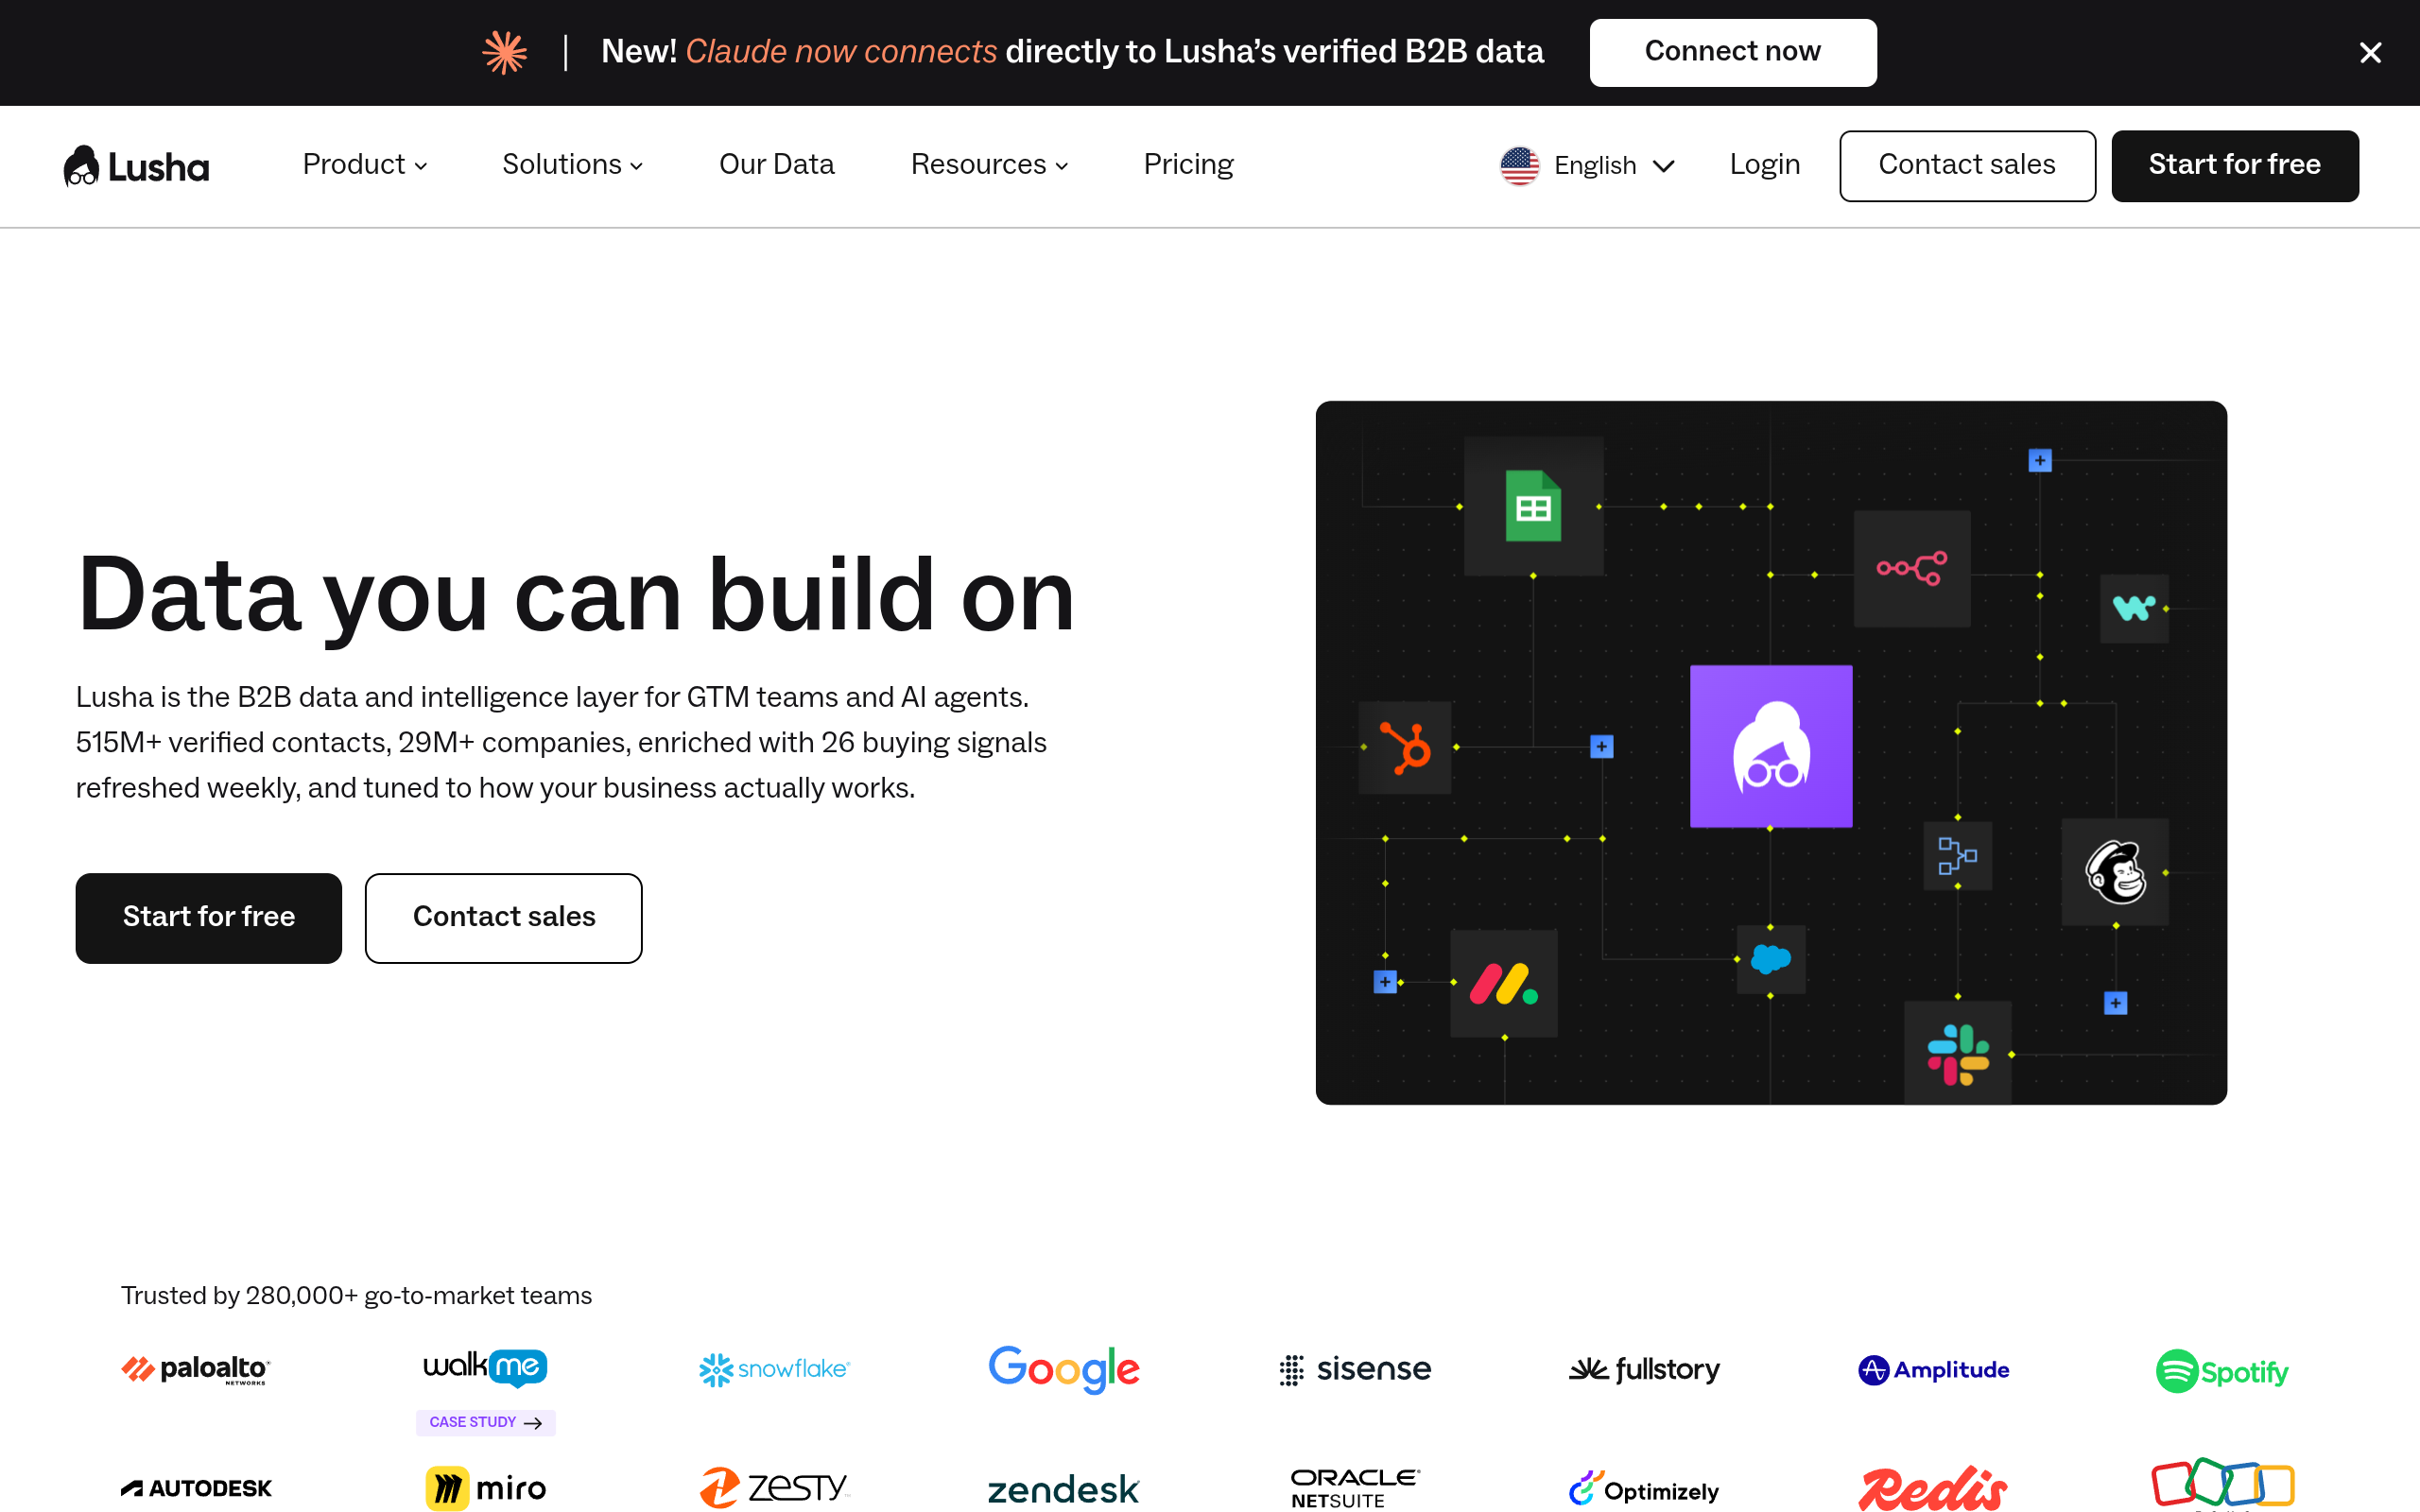Click the HubSpot icon in illustration
2420x1512 pixels.
pyautogui.click(x=1405, y=747)
